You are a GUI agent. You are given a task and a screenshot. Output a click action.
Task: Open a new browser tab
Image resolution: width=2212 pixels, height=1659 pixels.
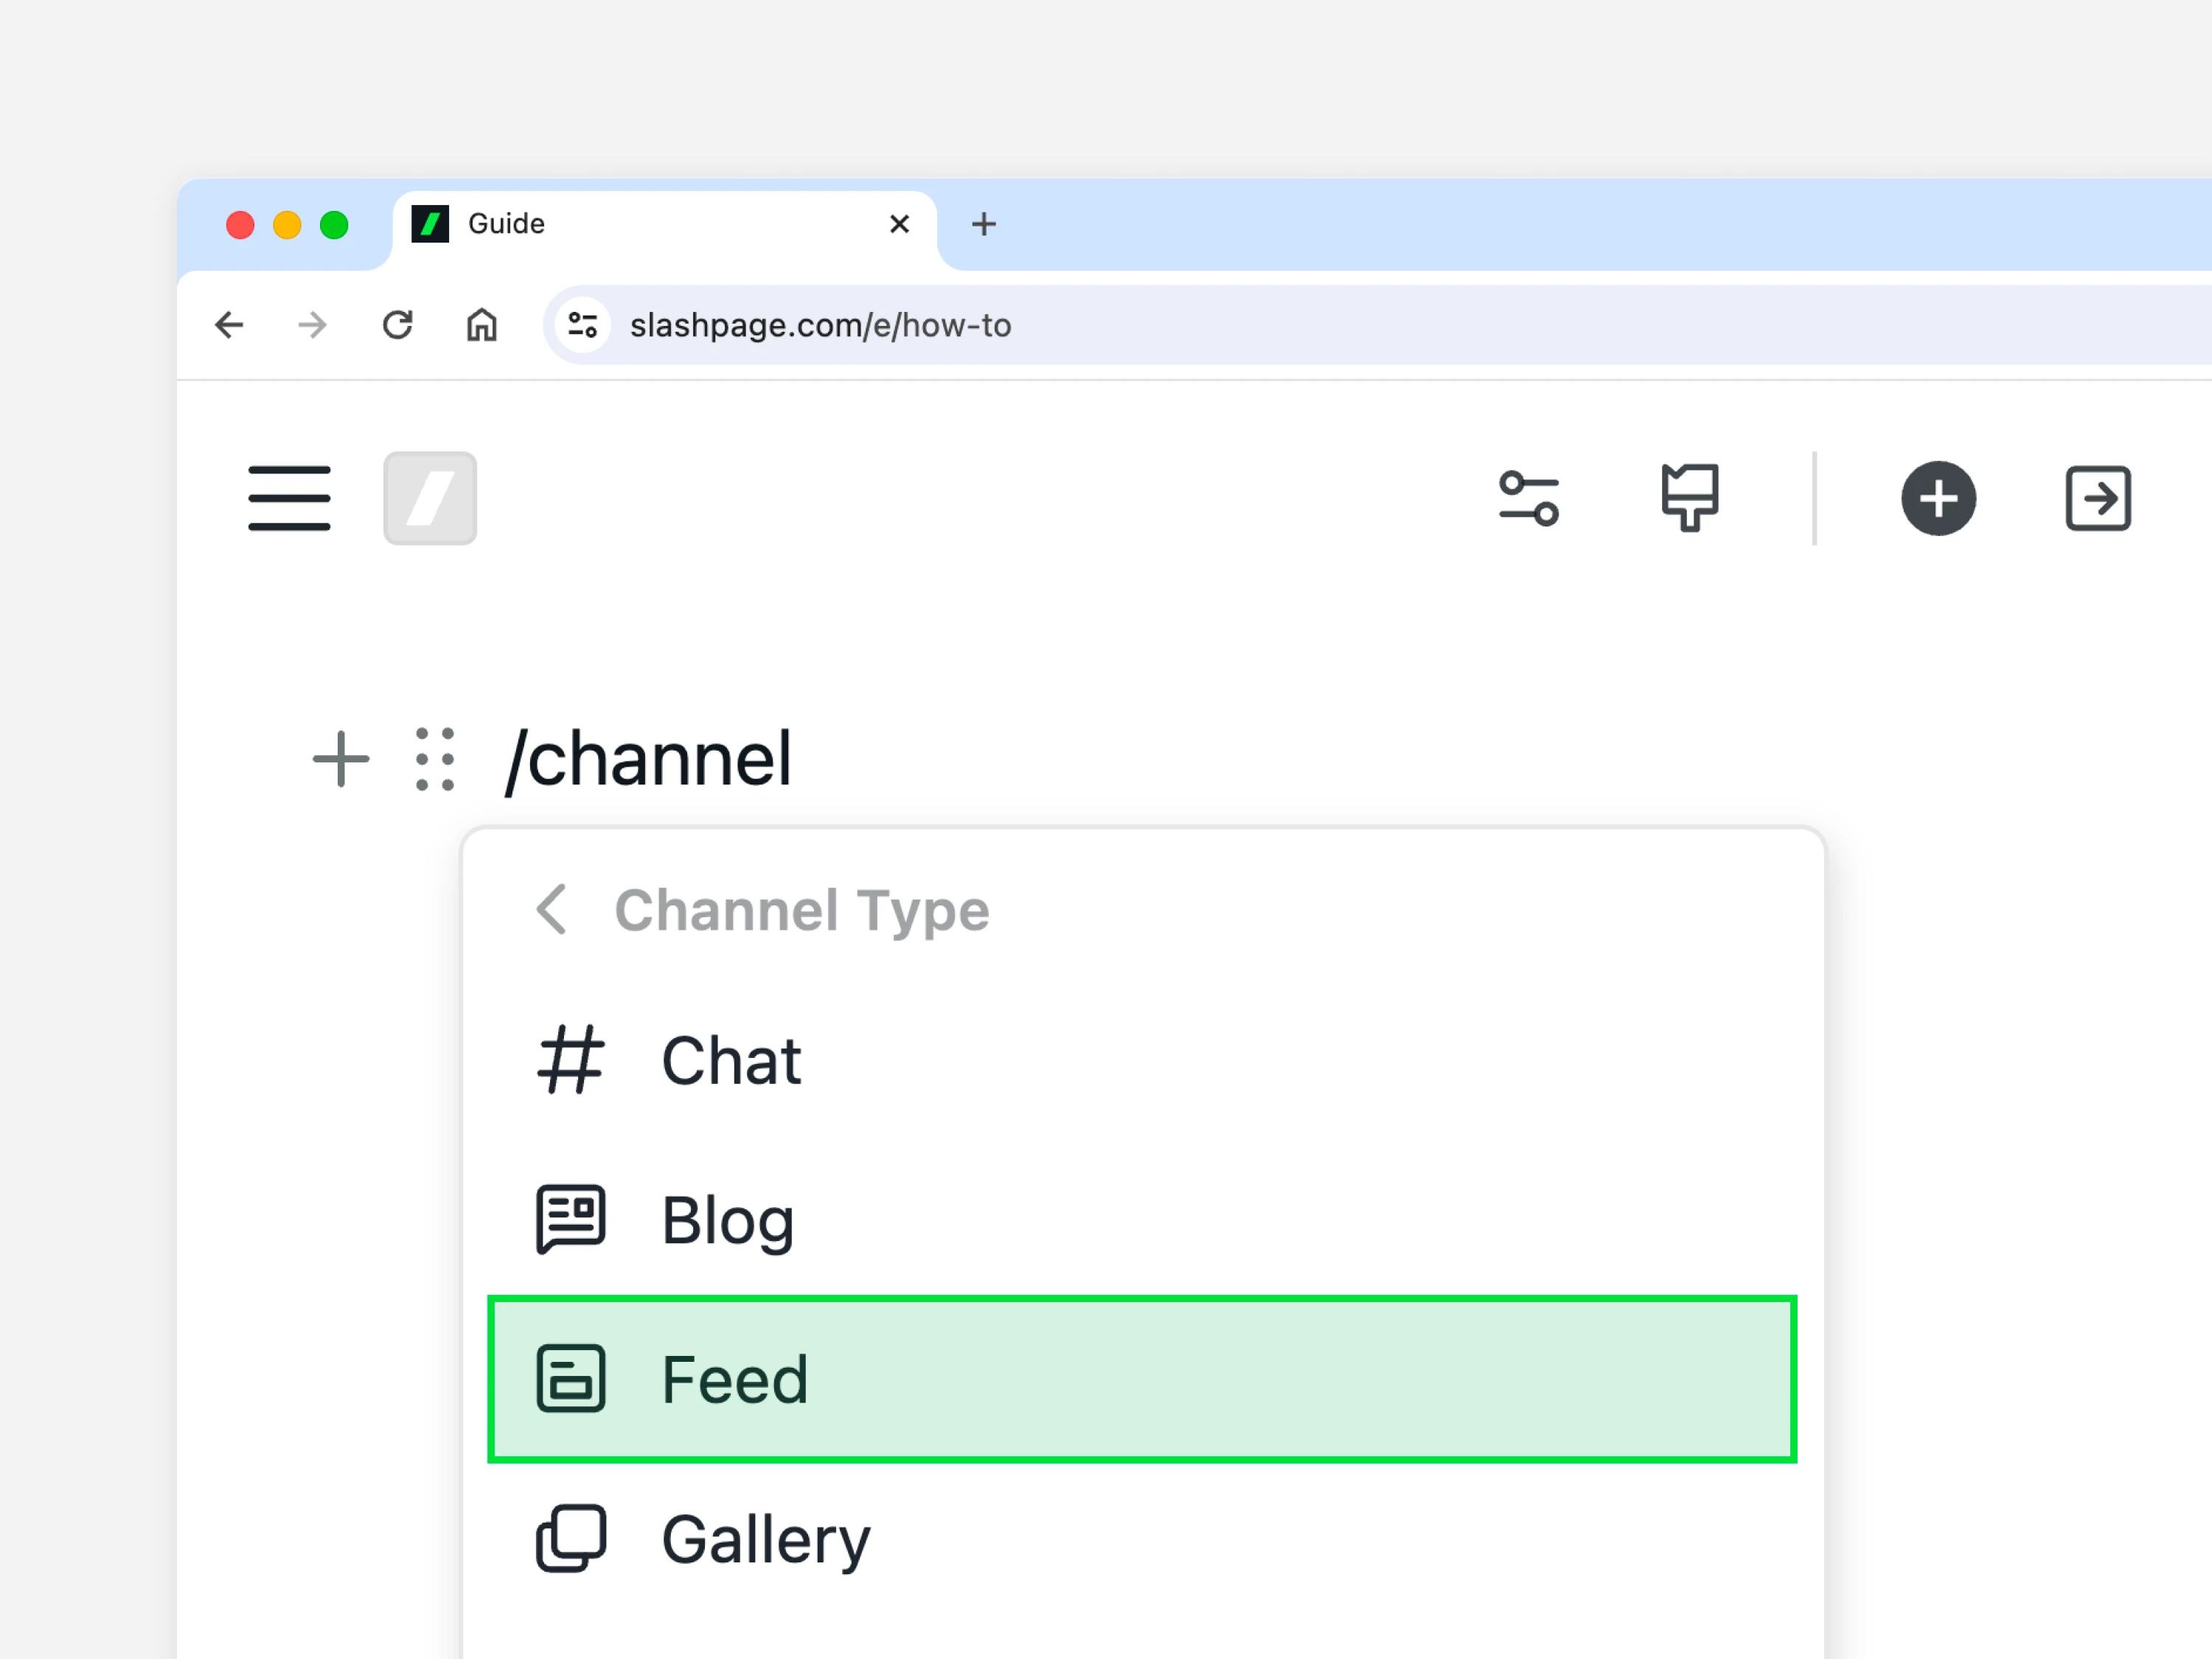pos(984,224)
